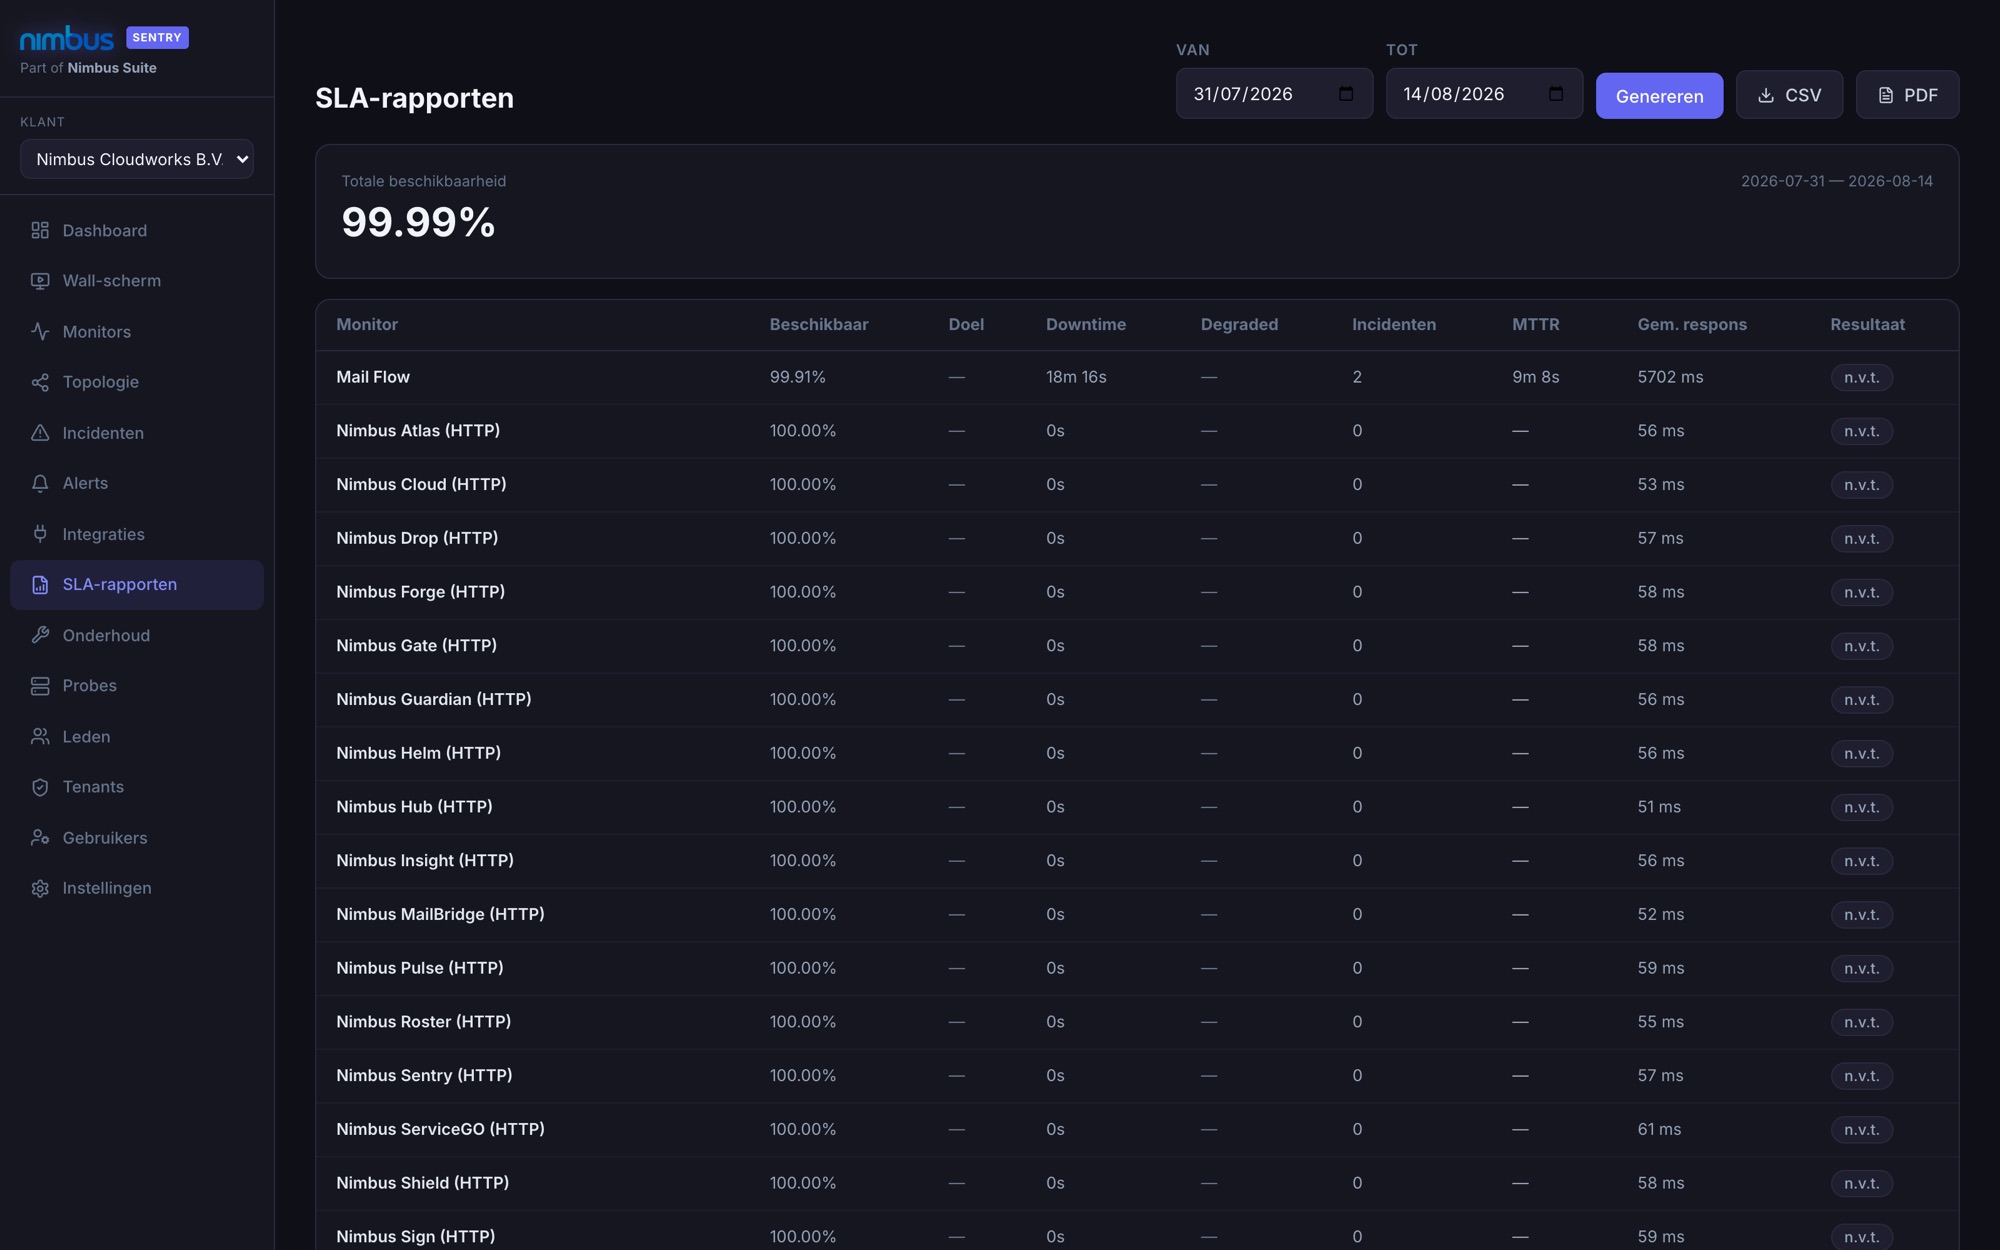Select the Nimbus ServiceGO (HTTP) row
Viewport: 2000px width, 1250px height.
(x=1137, y=1130)
